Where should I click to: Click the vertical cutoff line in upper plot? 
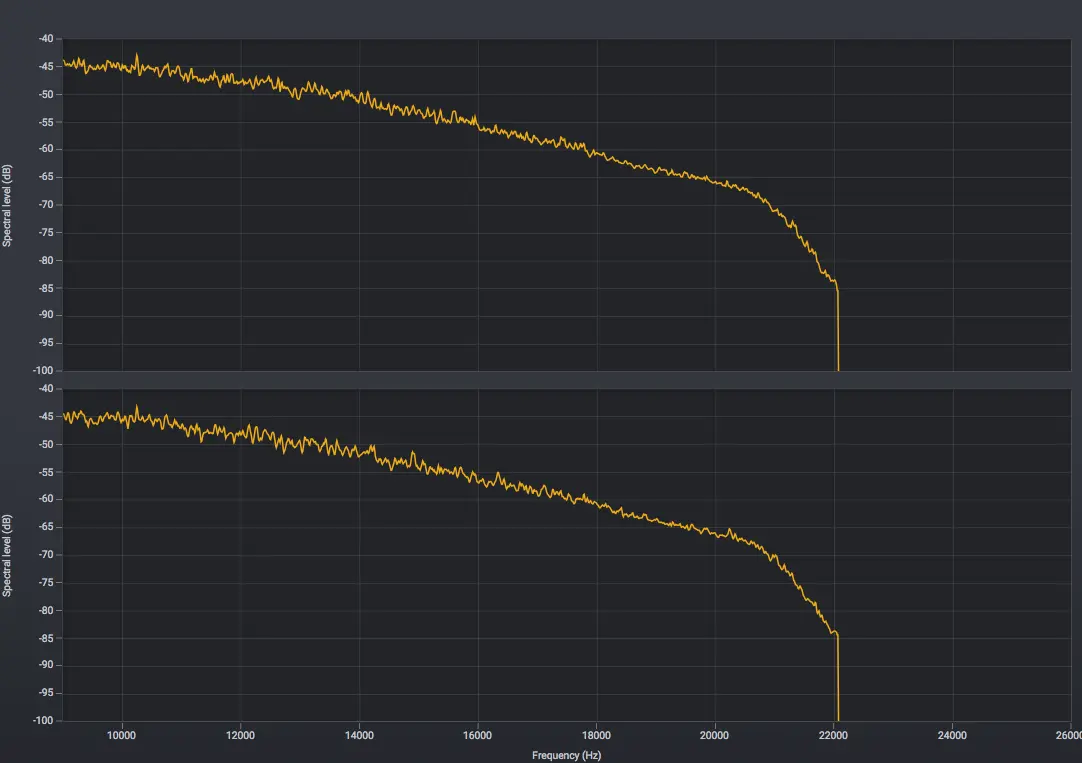837,330
